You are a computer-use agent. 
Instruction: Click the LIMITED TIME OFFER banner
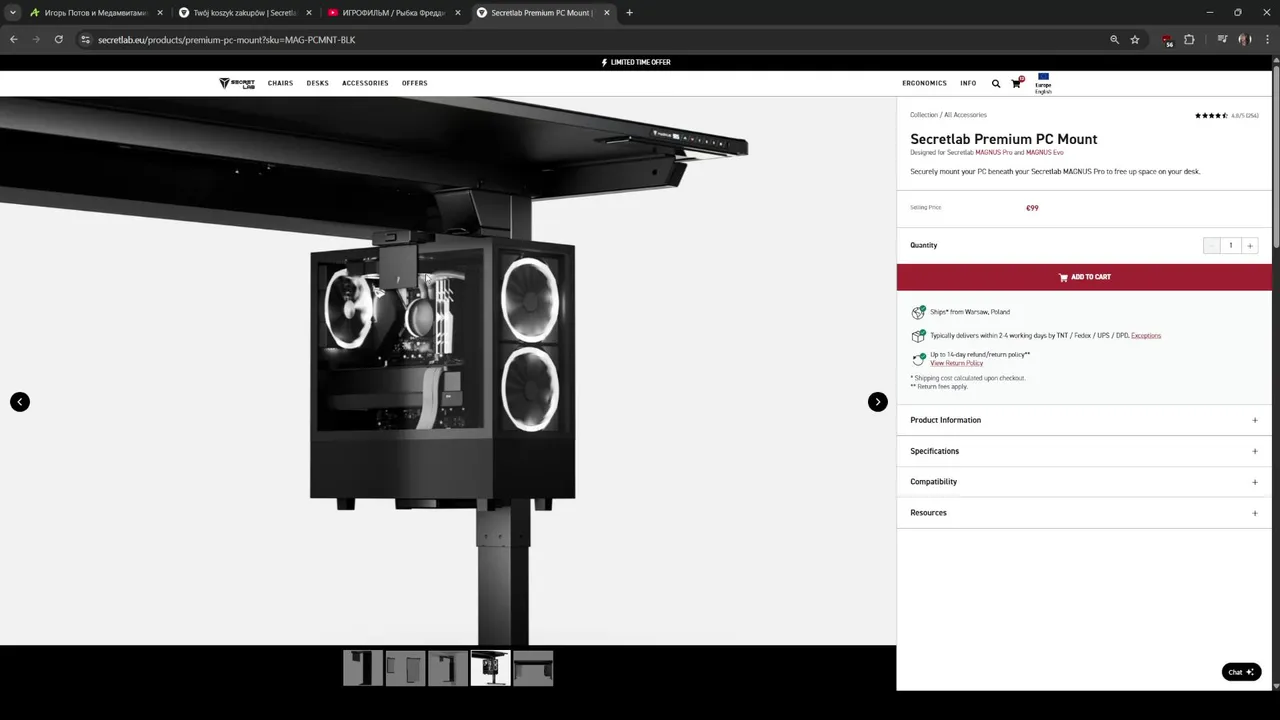(636, 62)
